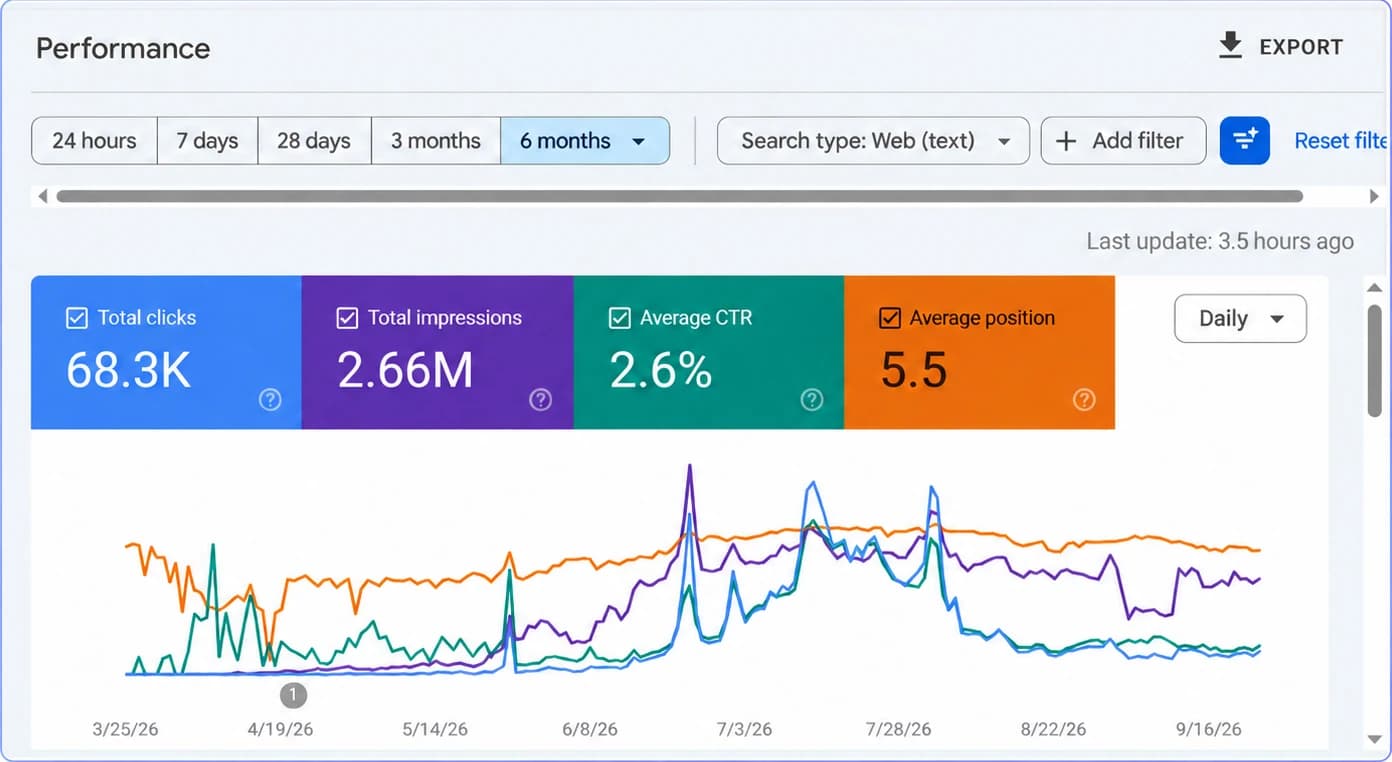1392x762 pixels.
Task: Click the Export download icon
Action: [1230, 46]
